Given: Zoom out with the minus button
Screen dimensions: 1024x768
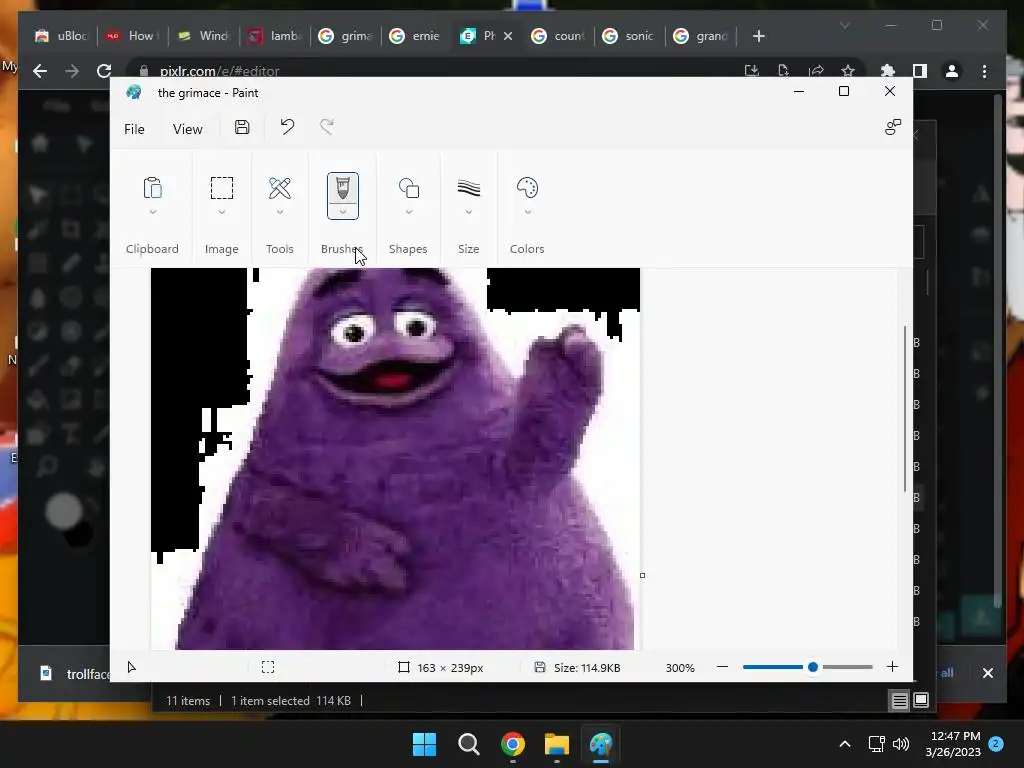Looking at the screenshot, I should 722,667.
